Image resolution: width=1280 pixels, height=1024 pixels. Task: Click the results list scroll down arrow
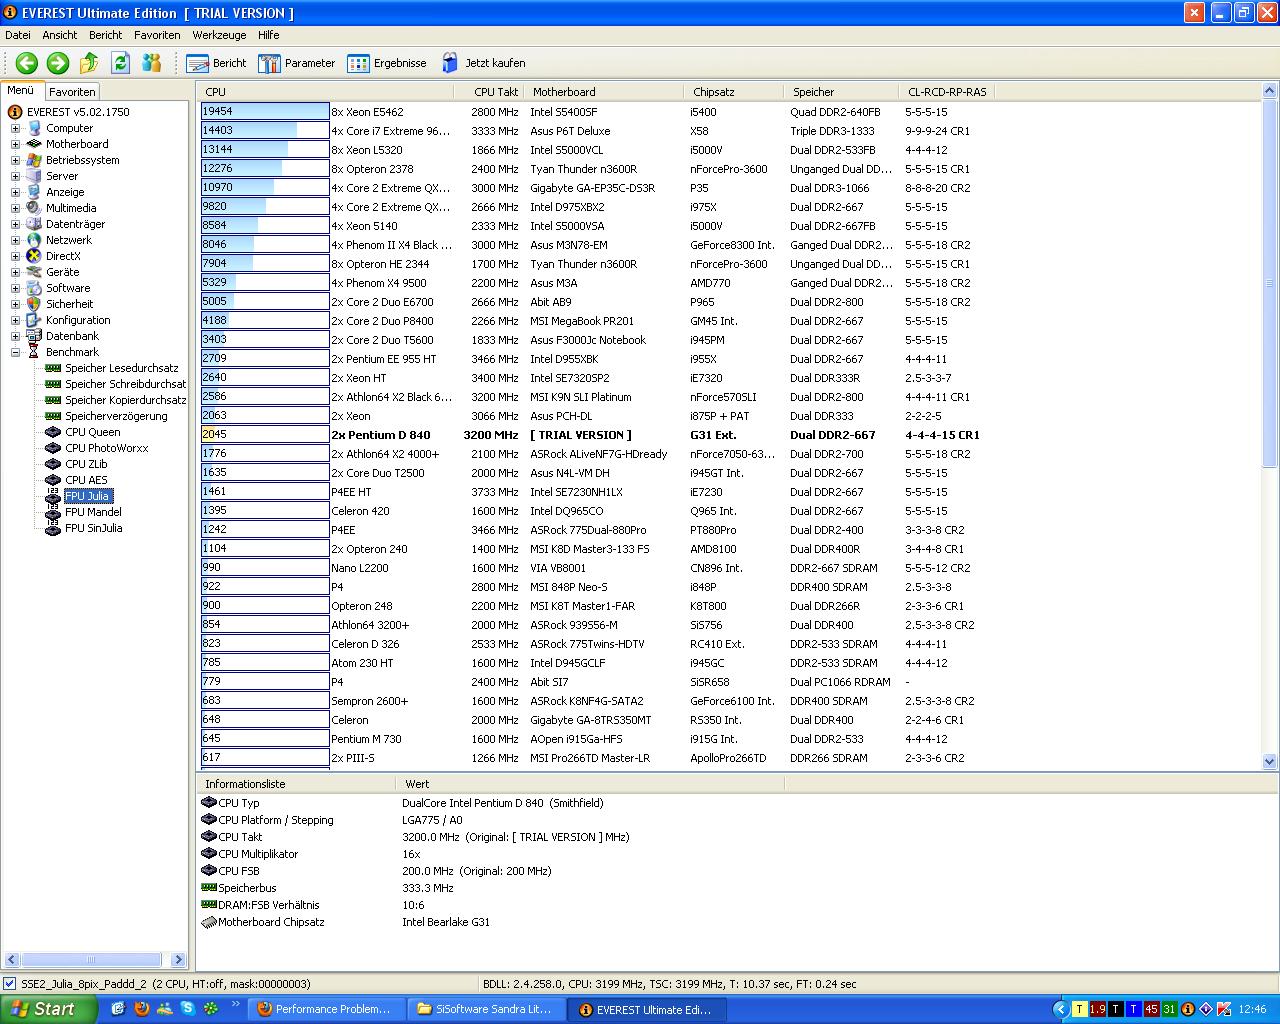[x=1270, y=761]
